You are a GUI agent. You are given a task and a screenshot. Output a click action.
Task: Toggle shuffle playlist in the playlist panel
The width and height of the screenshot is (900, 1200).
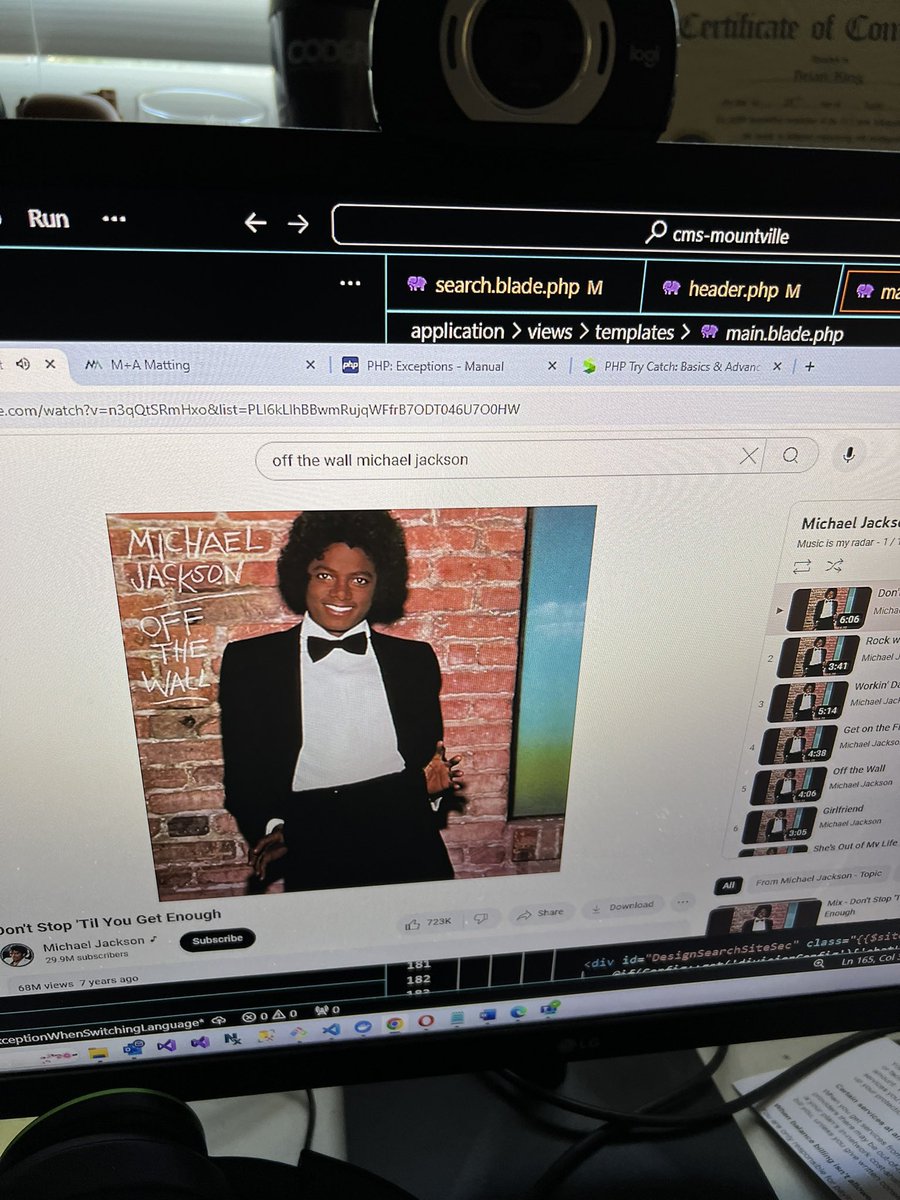coord(833,566)
